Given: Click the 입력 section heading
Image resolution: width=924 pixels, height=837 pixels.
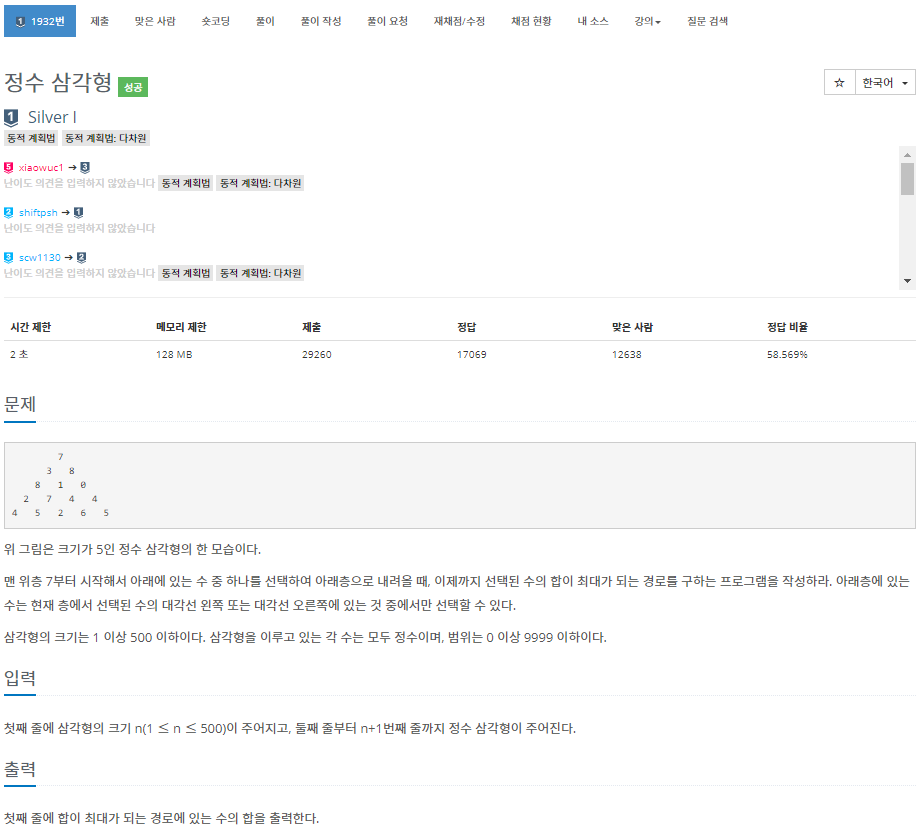Looking at the screenshot, I should (20, 678).
